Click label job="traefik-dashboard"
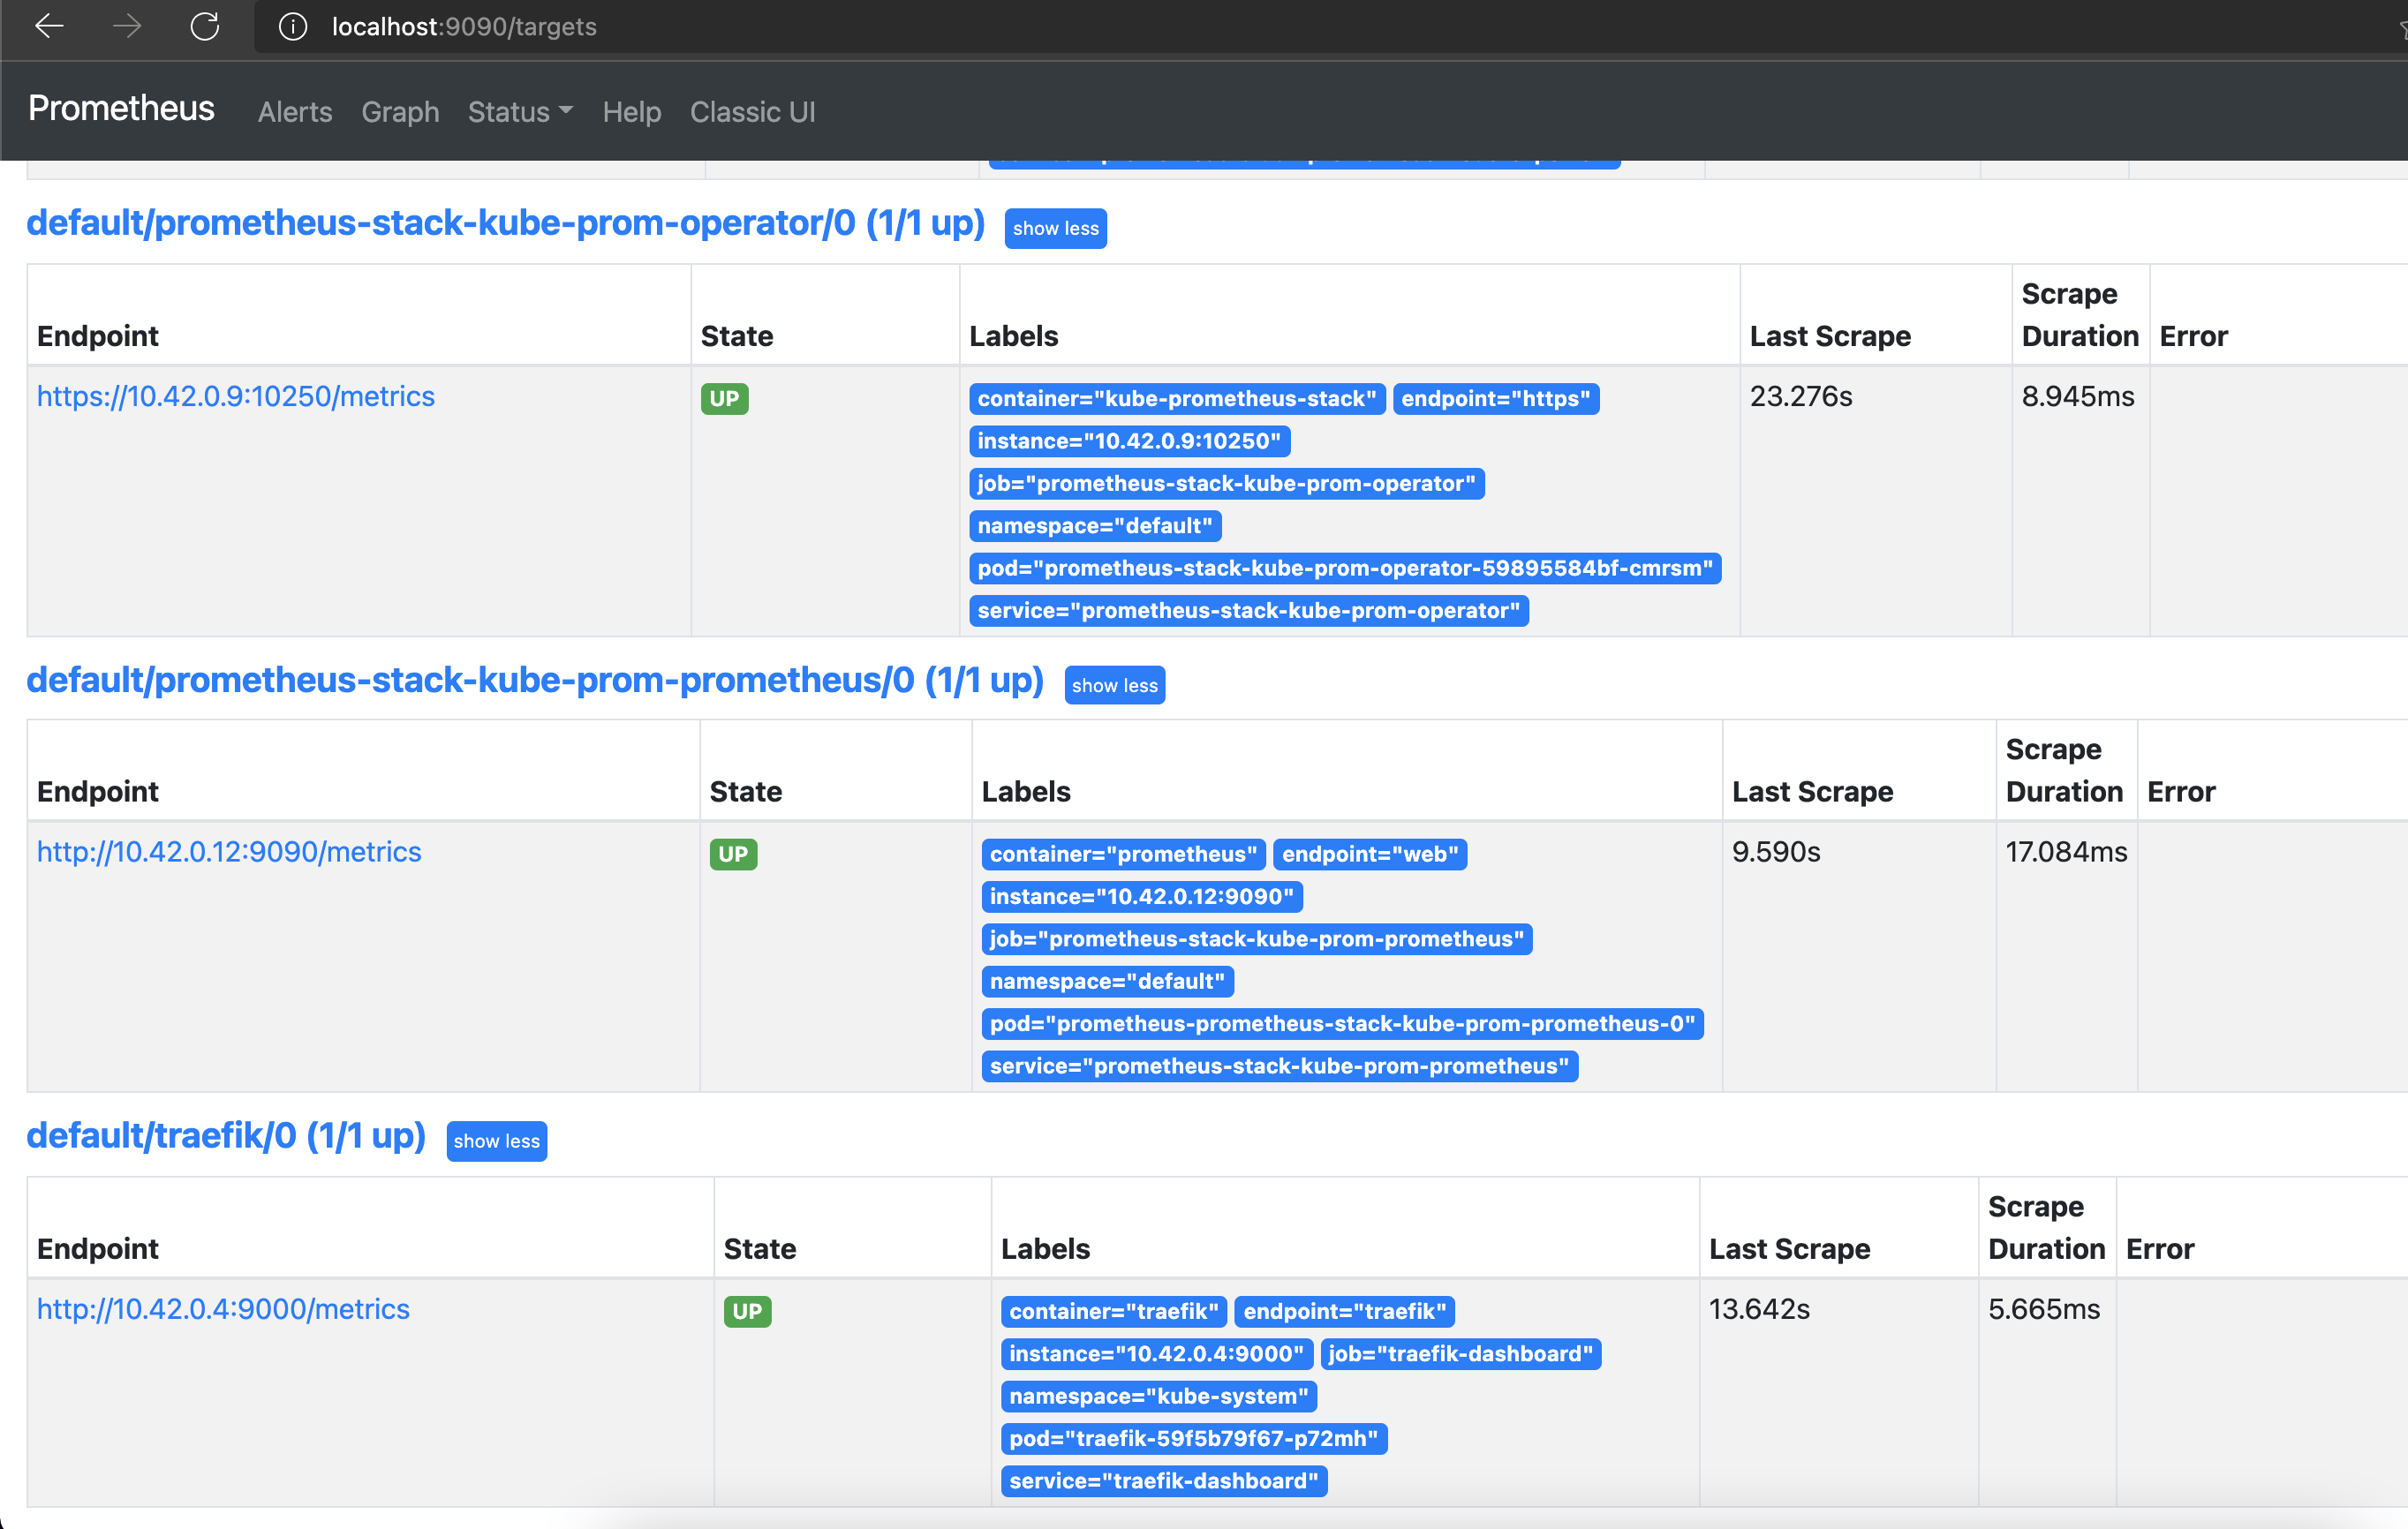This screenshot has height=1529, width=2408. 1461,1354
